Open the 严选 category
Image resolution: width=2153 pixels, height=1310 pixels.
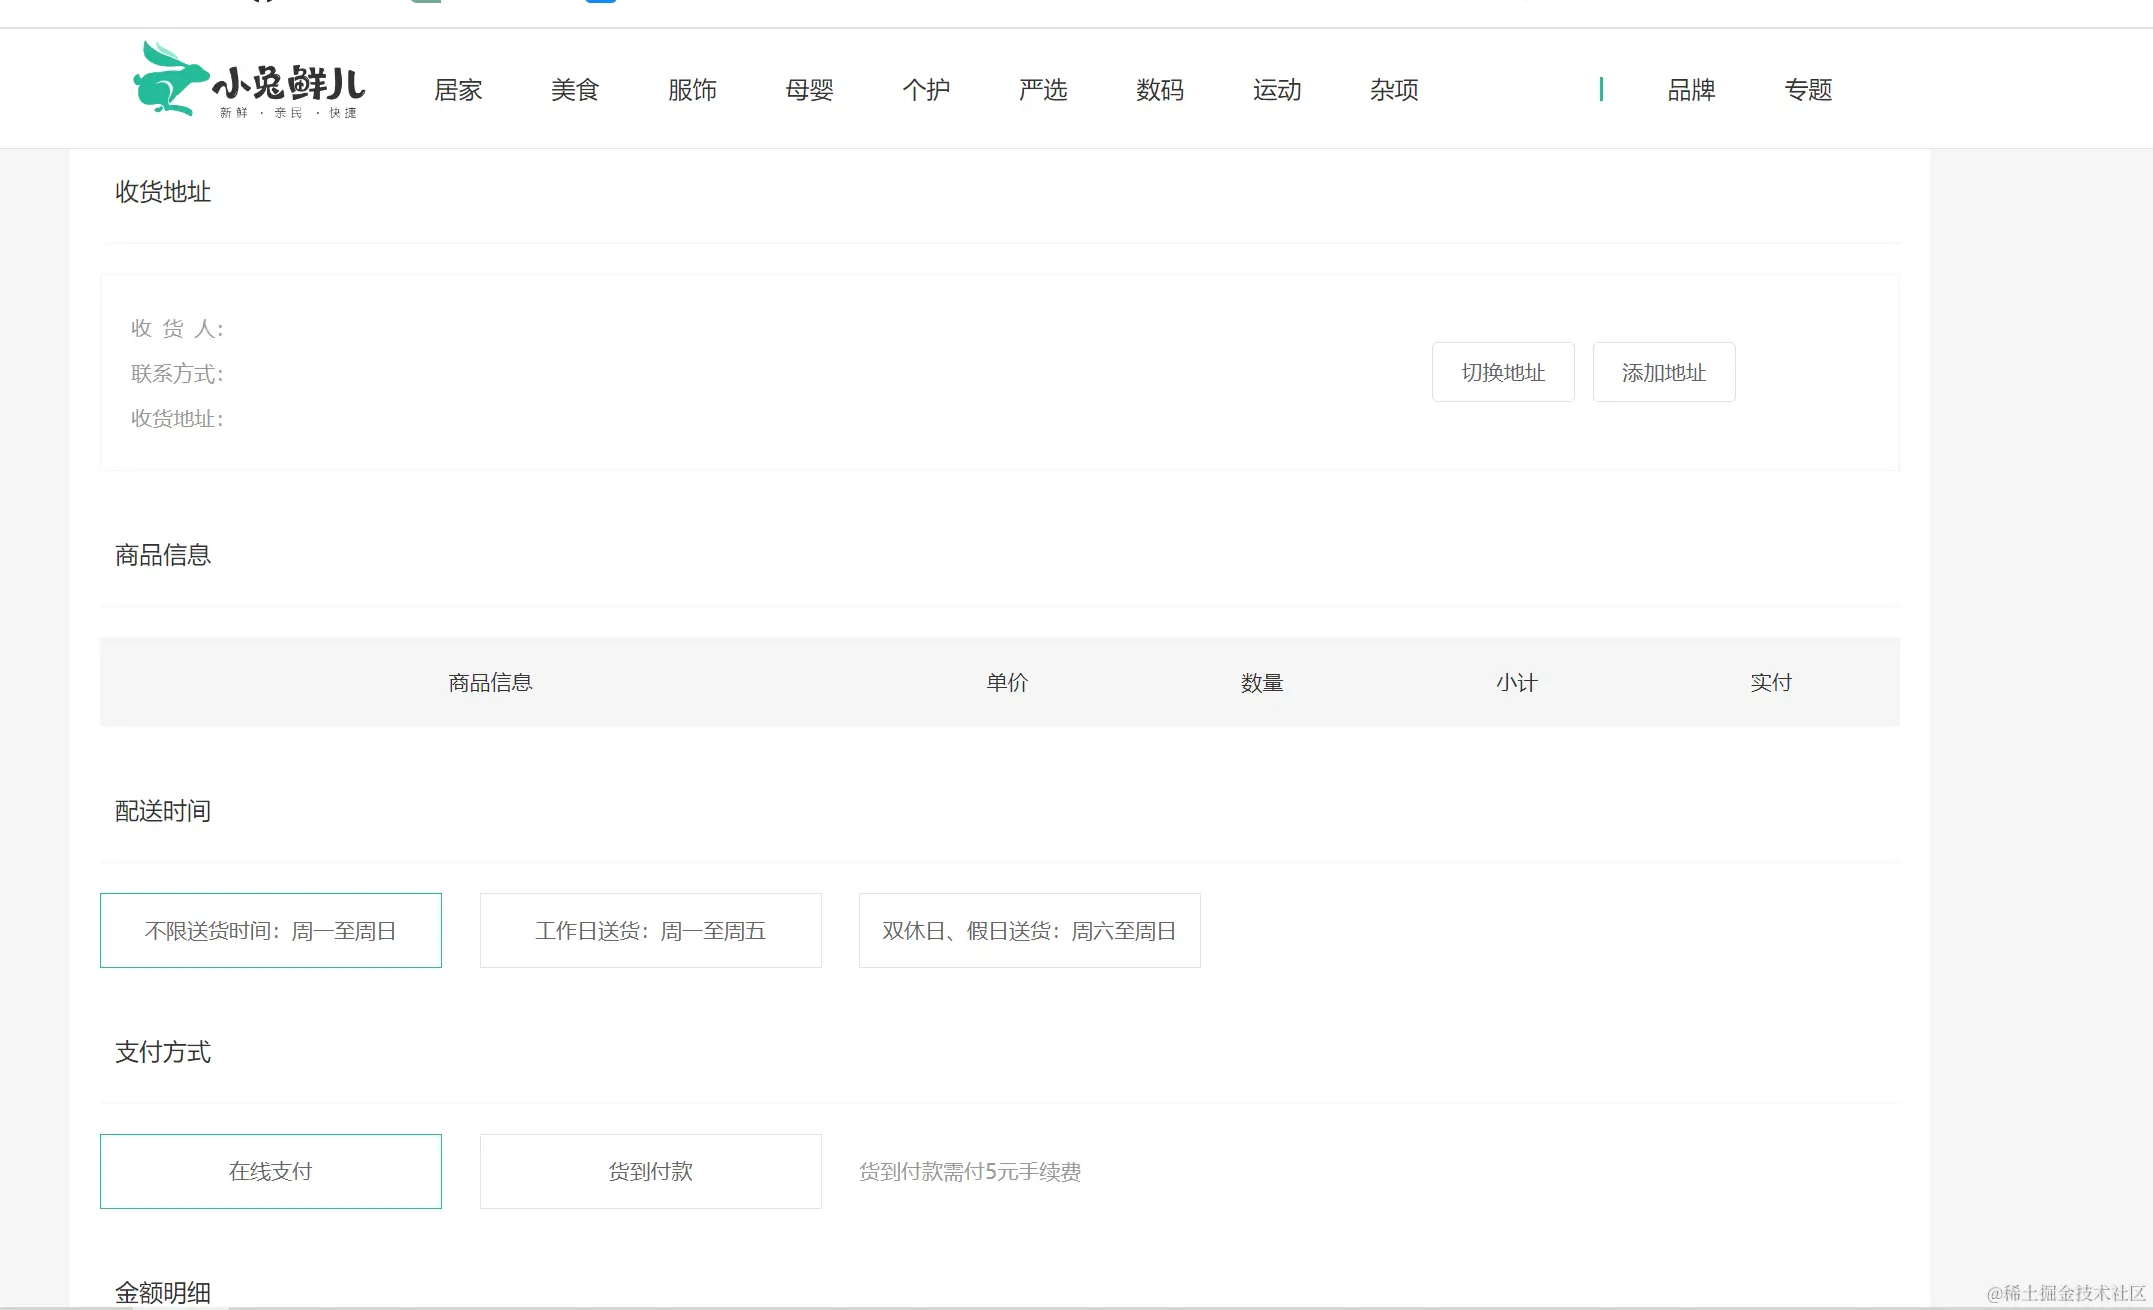[1043, 90]
